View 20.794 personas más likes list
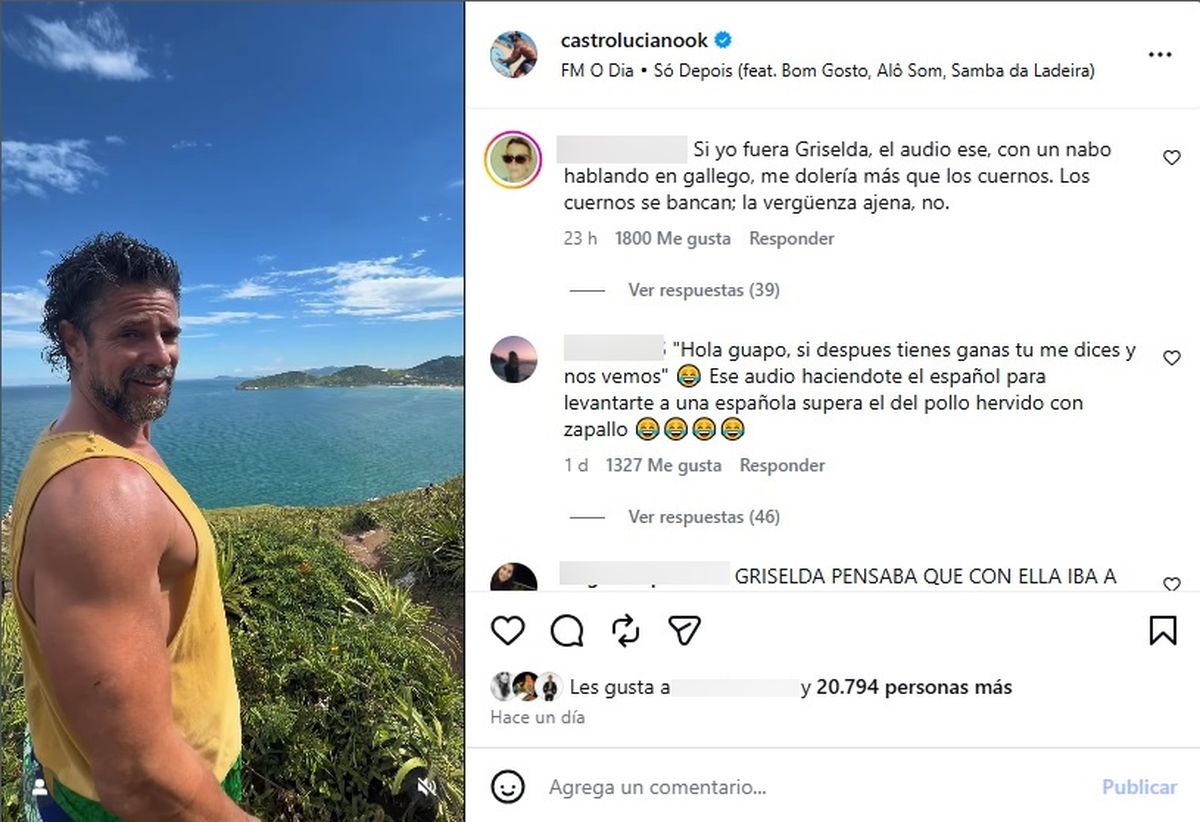The height and width of the screenshot is (822, 1200). (x=914, y=688)
